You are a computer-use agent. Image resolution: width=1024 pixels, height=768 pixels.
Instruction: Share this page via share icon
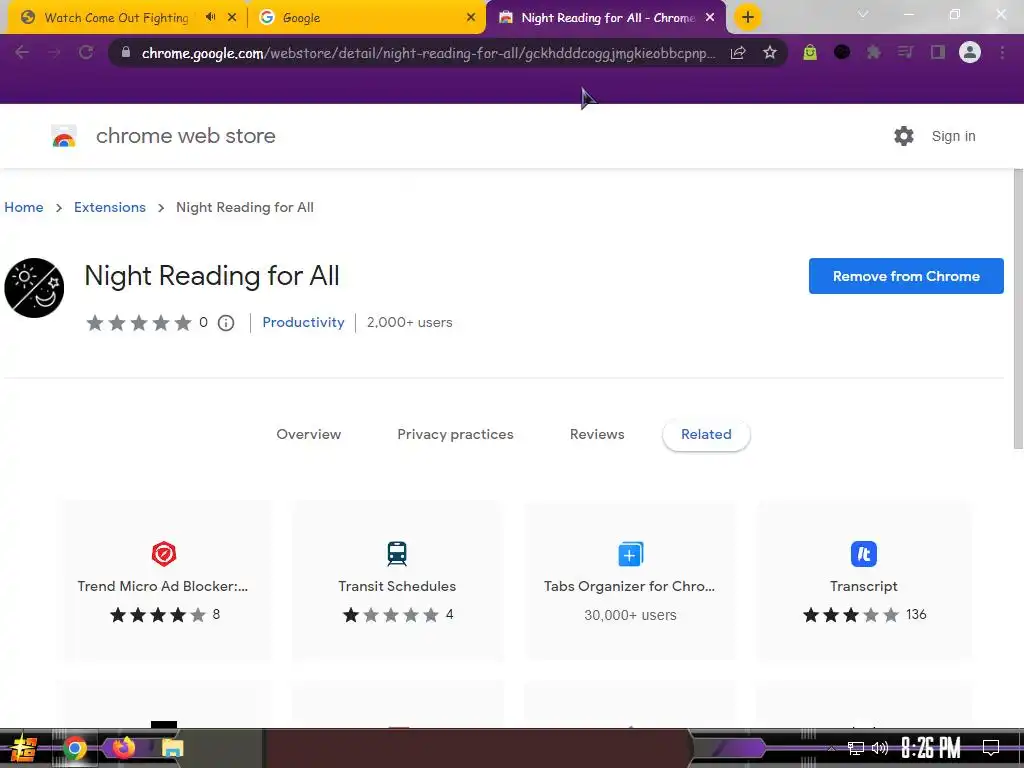click(x=738, y=52)
